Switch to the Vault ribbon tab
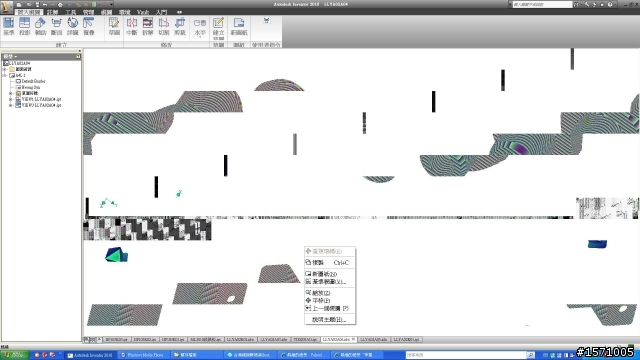Image resolution: width=640 pixels, height=360 pixels. pos(143,12)
